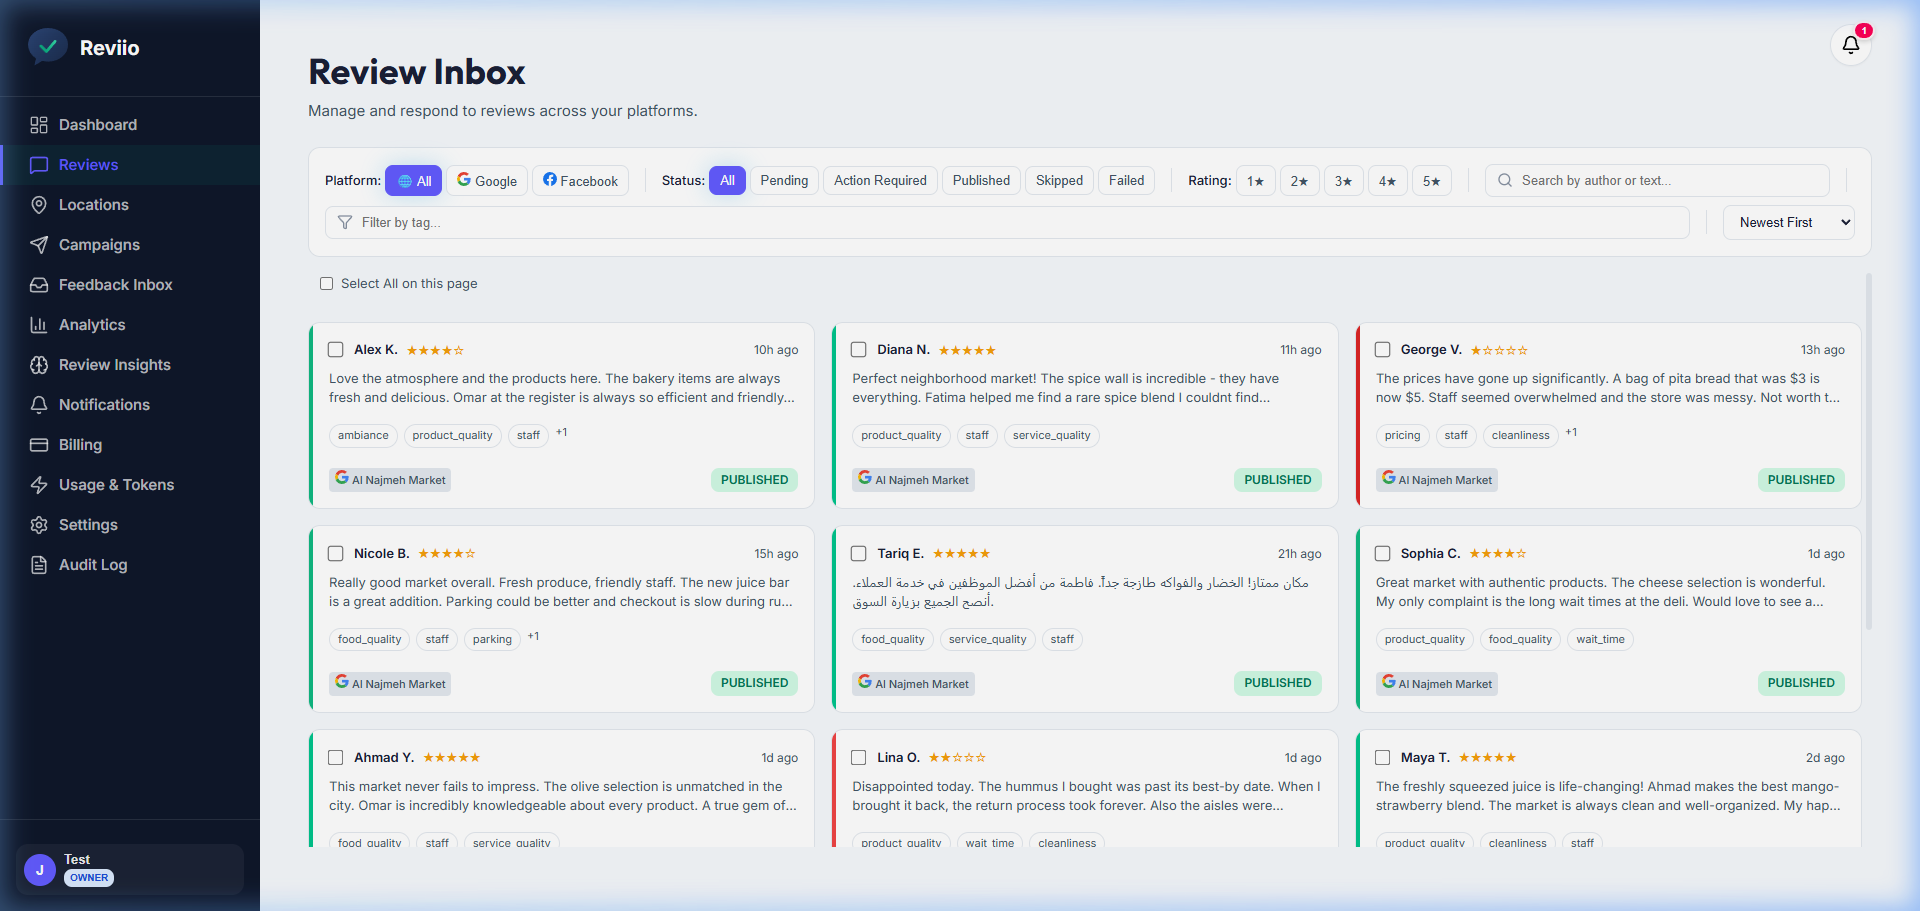Click the Analytics bar chart icon
This screenshot has width=1920, height=911.
[x=39, y=325]
